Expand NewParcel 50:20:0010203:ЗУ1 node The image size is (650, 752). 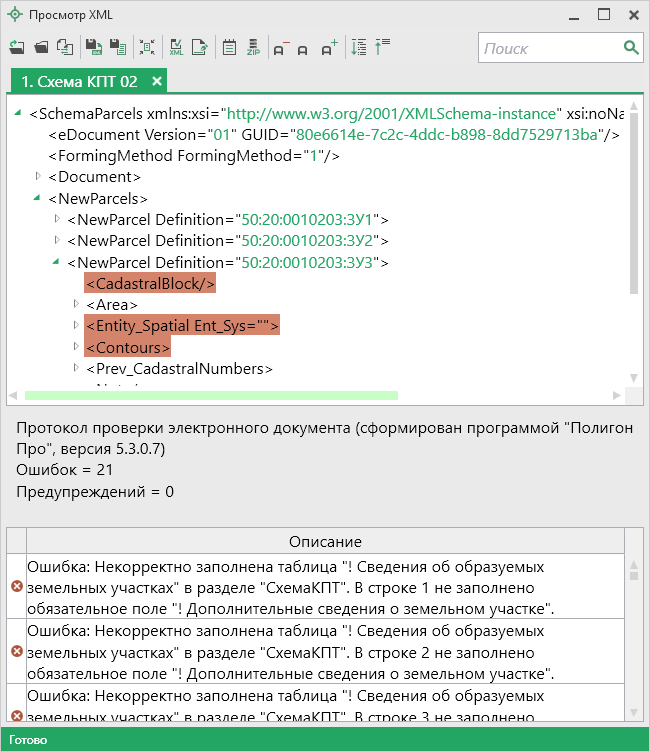pyautogui.click(x=57, y=219)
